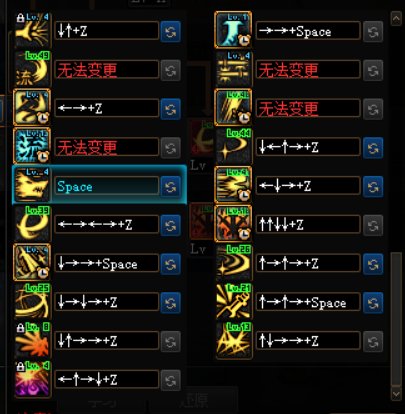Click the Lv.25 golden orbit skill icon
405x414 pixels.
tap(32, 301)
